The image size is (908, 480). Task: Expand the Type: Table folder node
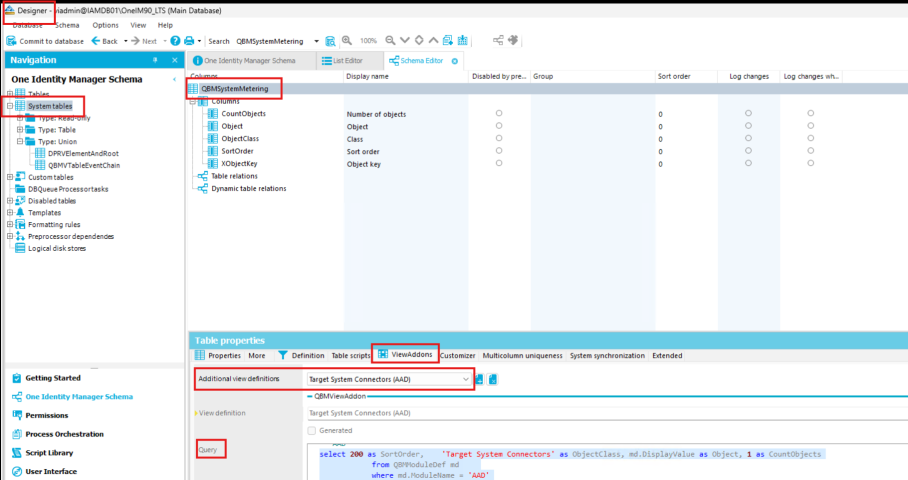pos(20,130)
